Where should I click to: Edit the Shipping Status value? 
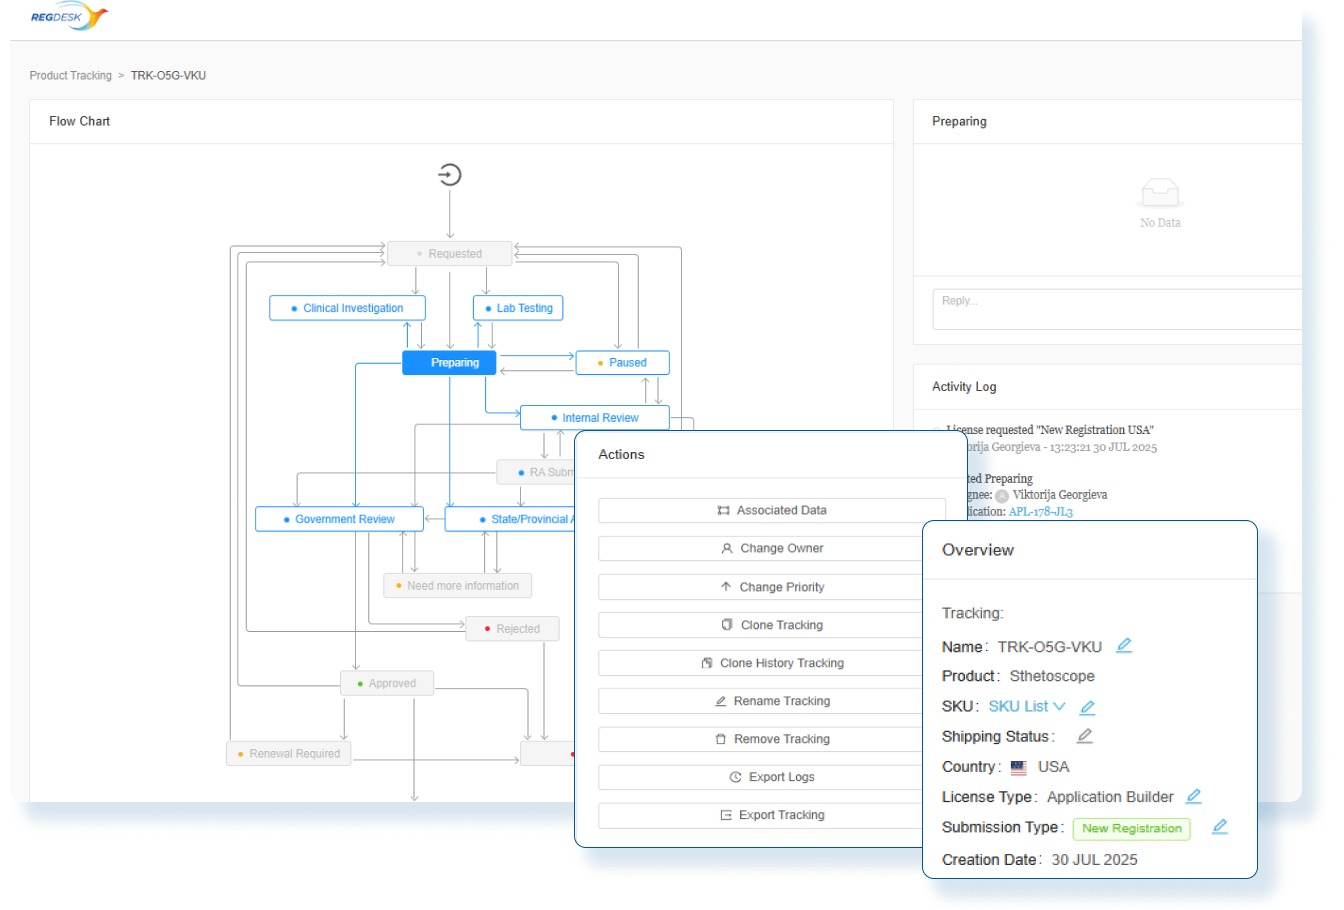click(x=1085, y=737)
